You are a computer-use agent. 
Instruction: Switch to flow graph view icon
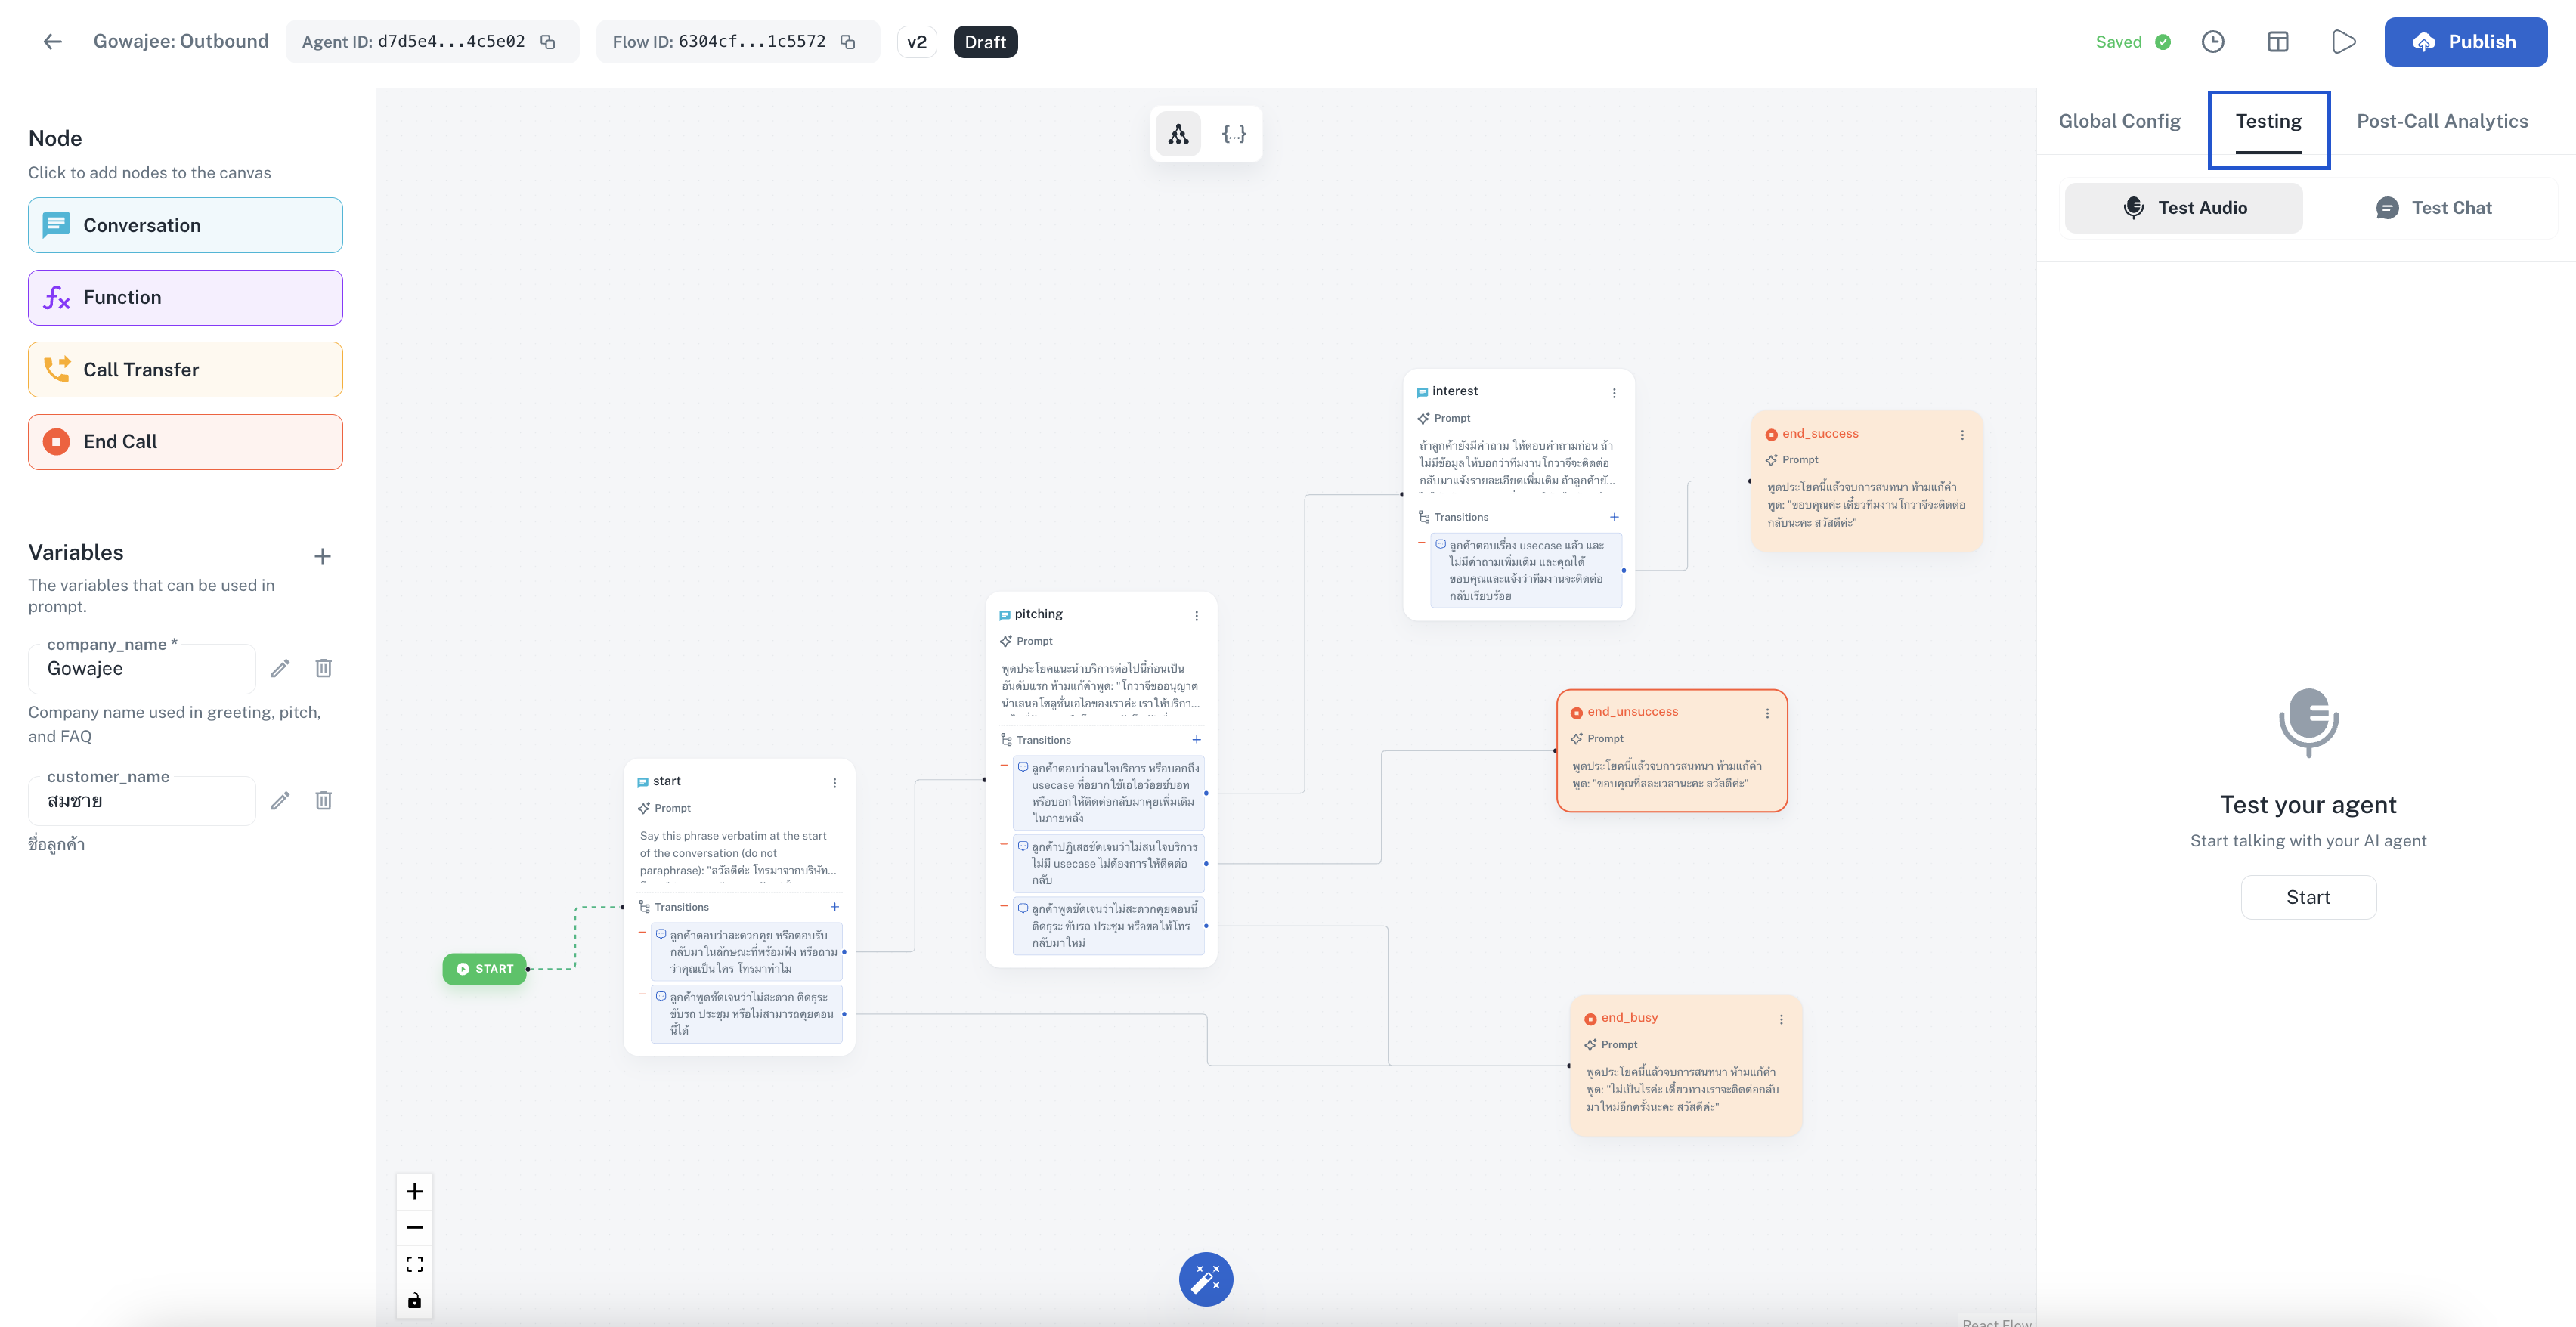click(x=1178, y=134)
